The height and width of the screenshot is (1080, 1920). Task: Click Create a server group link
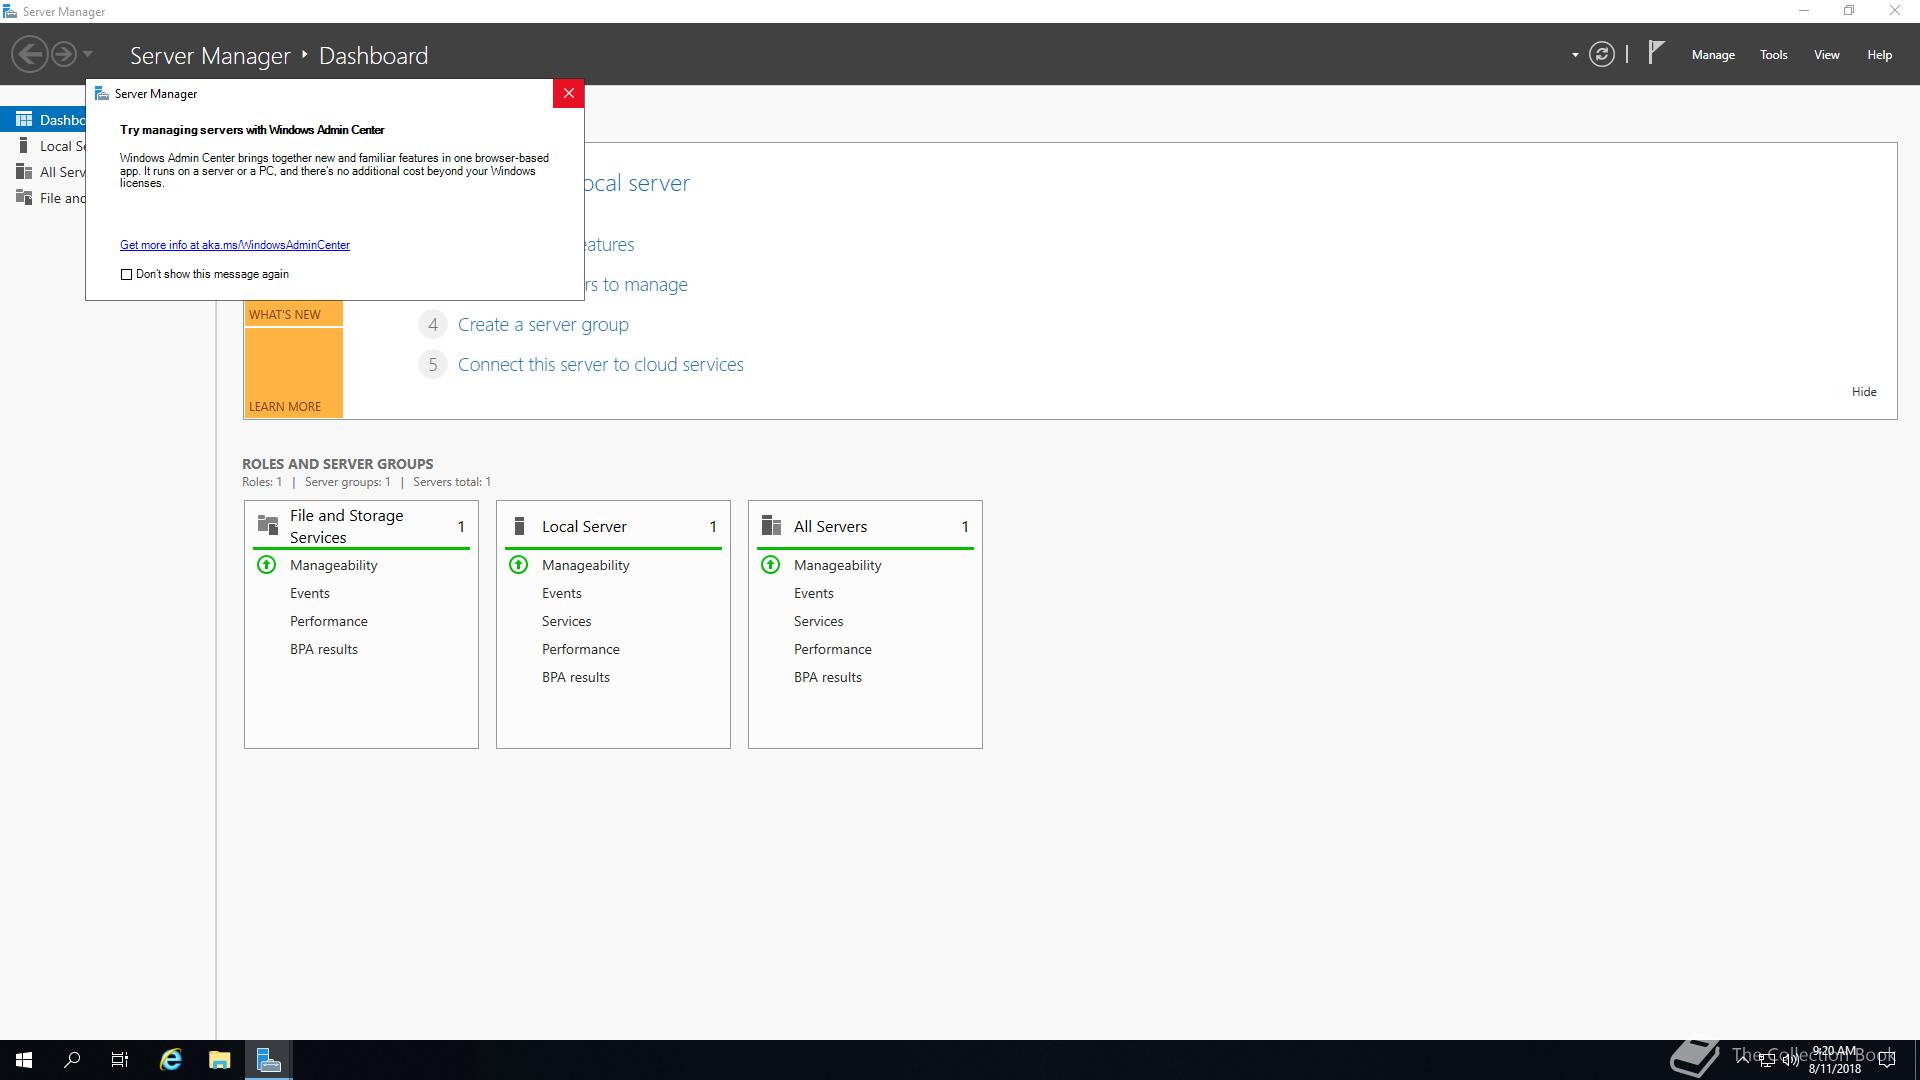click(x=543, y=325)
